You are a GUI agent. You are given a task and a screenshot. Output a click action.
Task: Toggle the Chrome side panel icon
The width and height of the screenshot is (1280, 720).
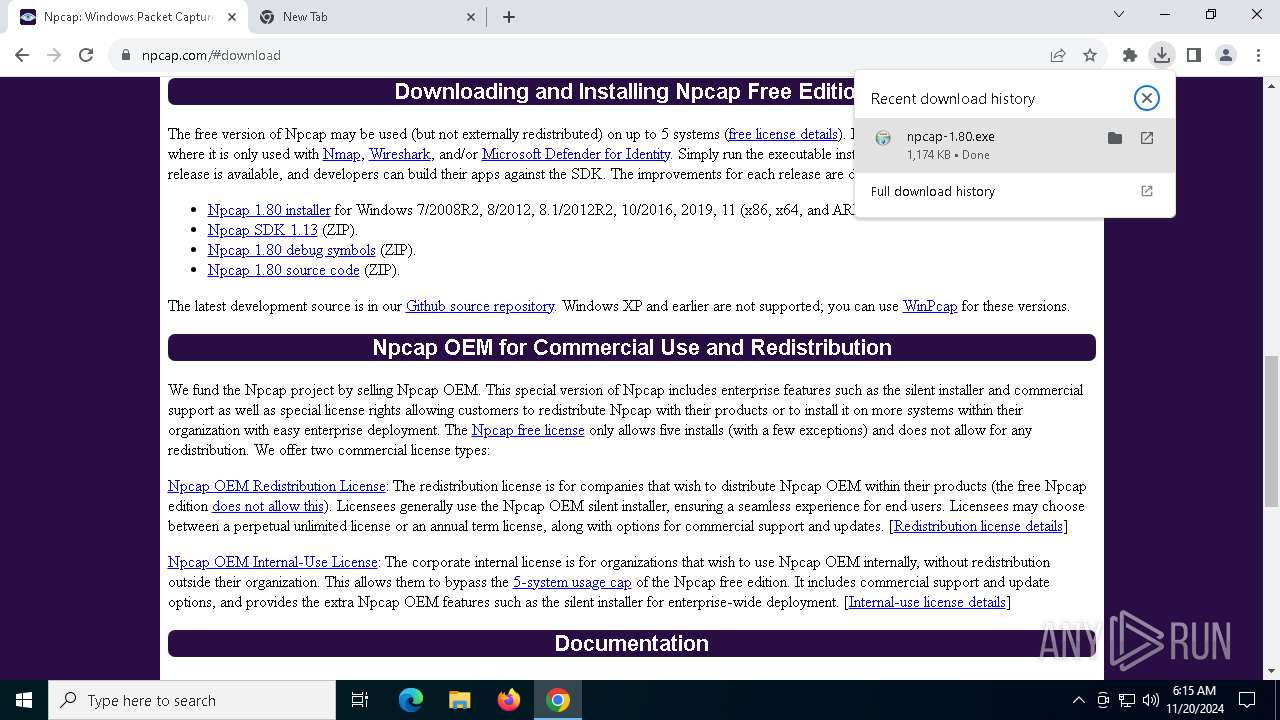(x=1194, y=55)
